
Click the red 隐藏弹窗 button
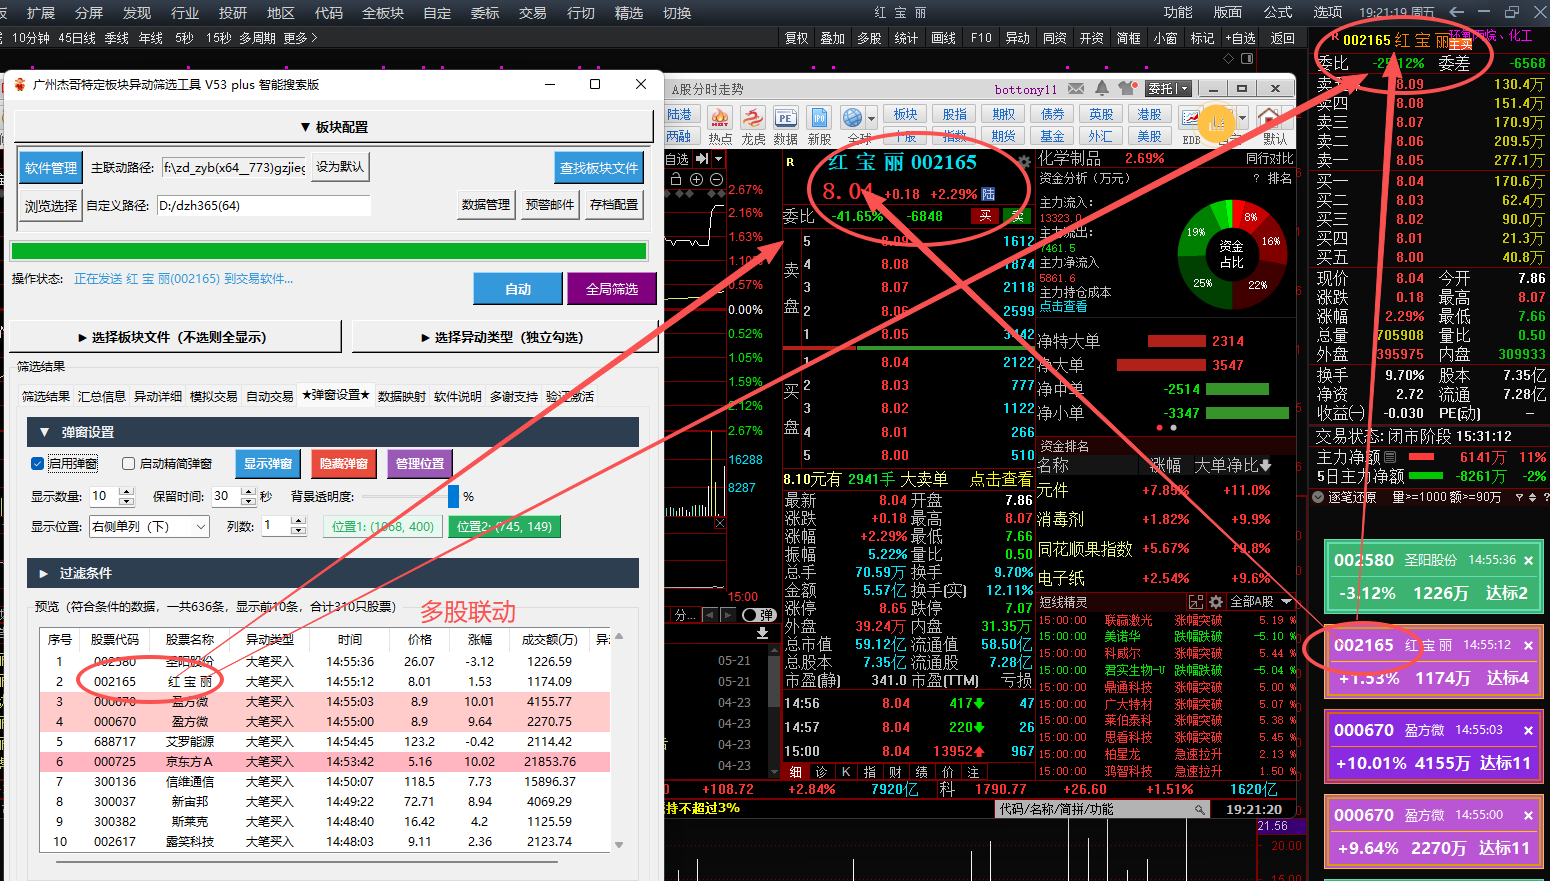point(343,464)
